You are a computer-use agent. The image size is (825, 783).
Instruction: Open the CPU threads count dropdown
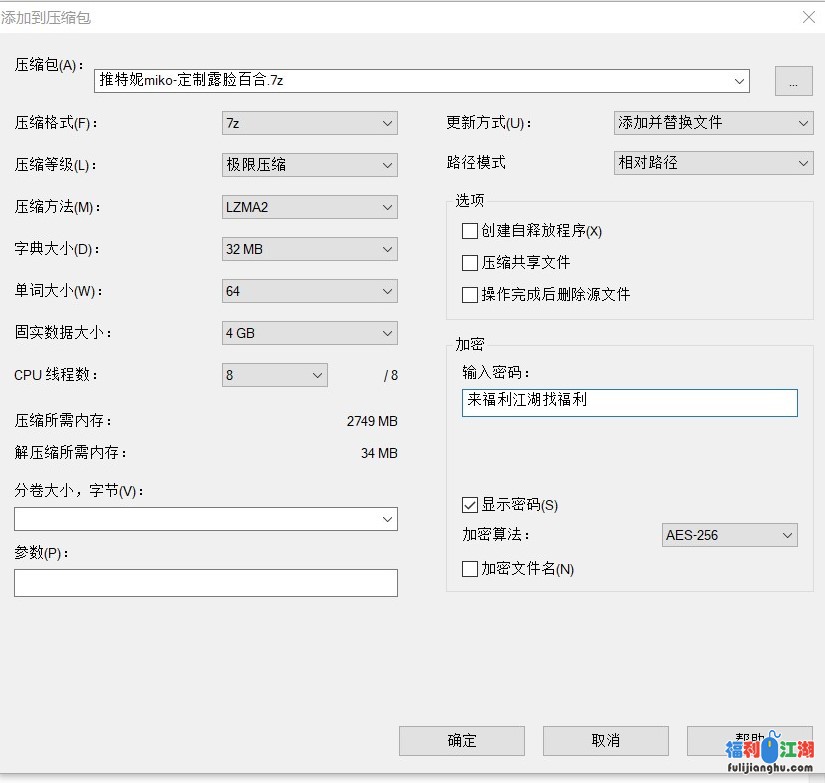[274, 375]
